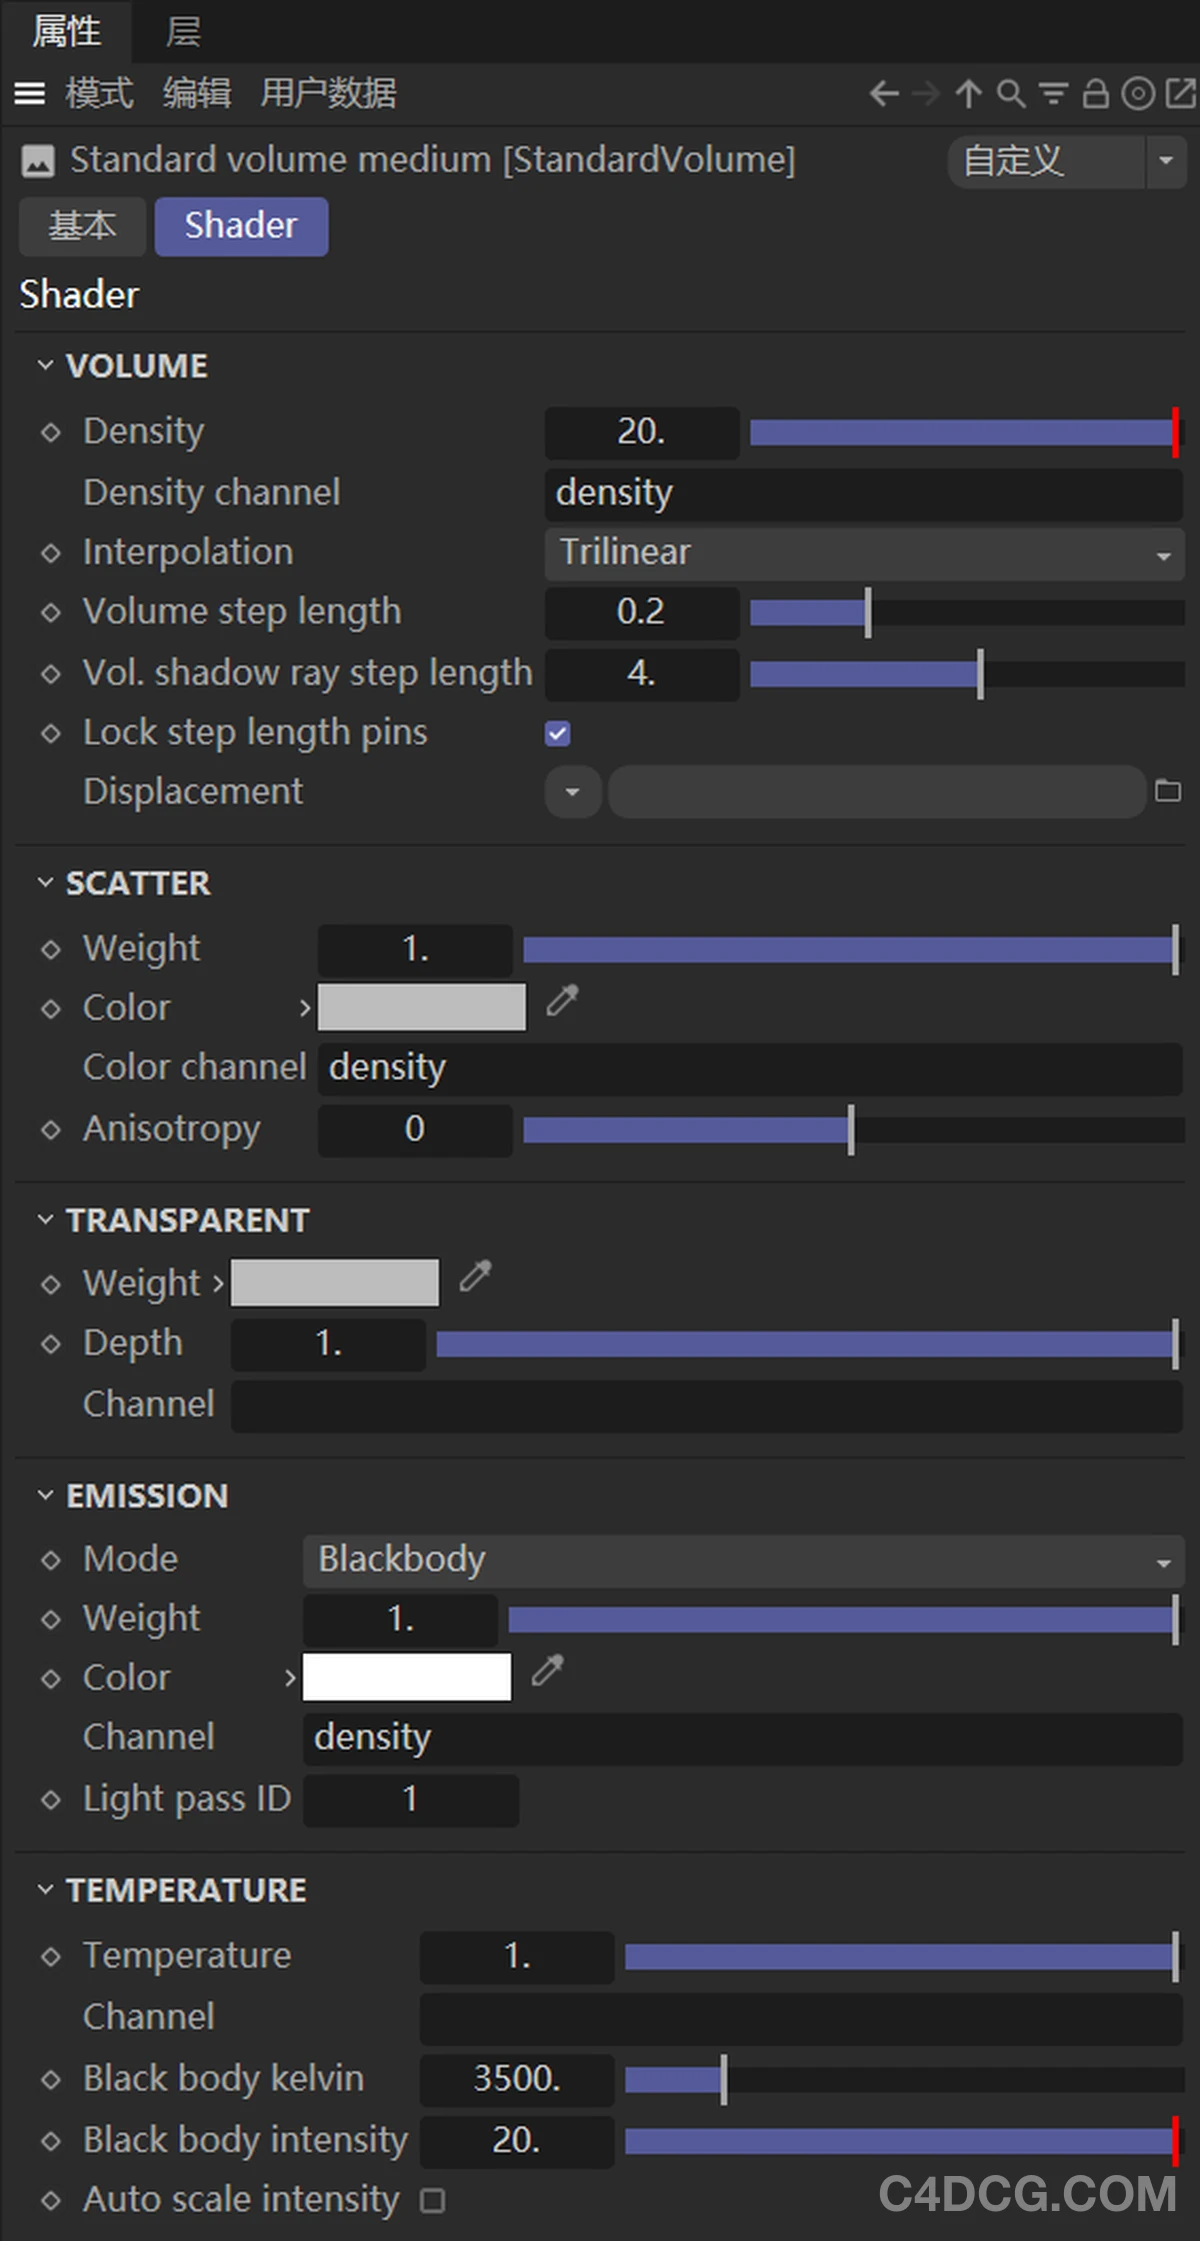
Task: Open the hamburger menu icon
Action: [30, 94]
